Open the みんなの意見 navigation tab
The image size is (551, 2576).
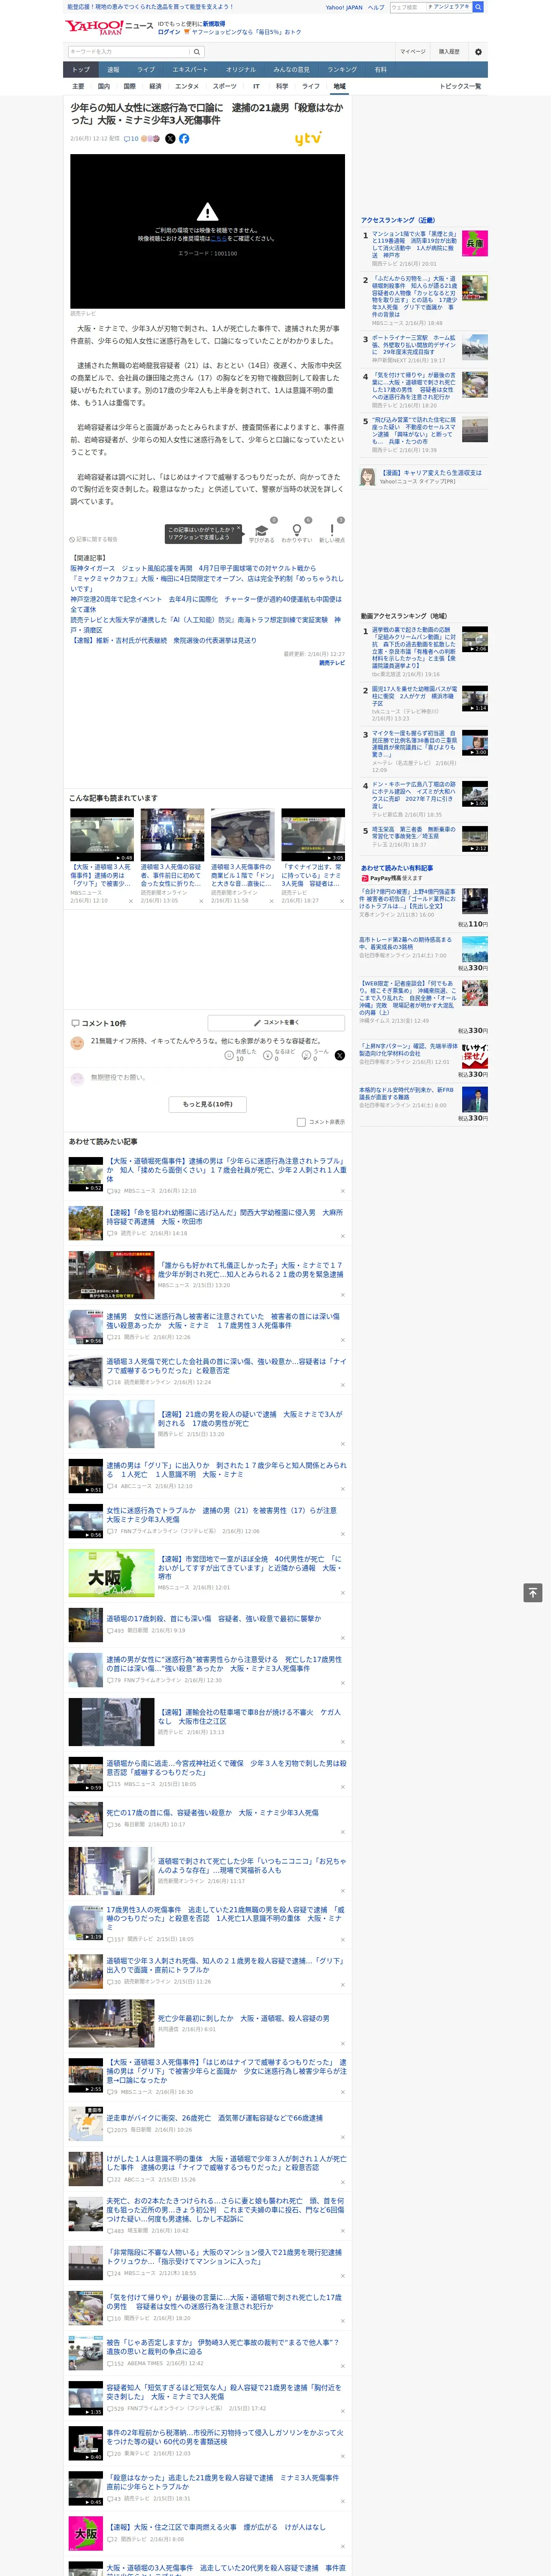pos(291,69)
